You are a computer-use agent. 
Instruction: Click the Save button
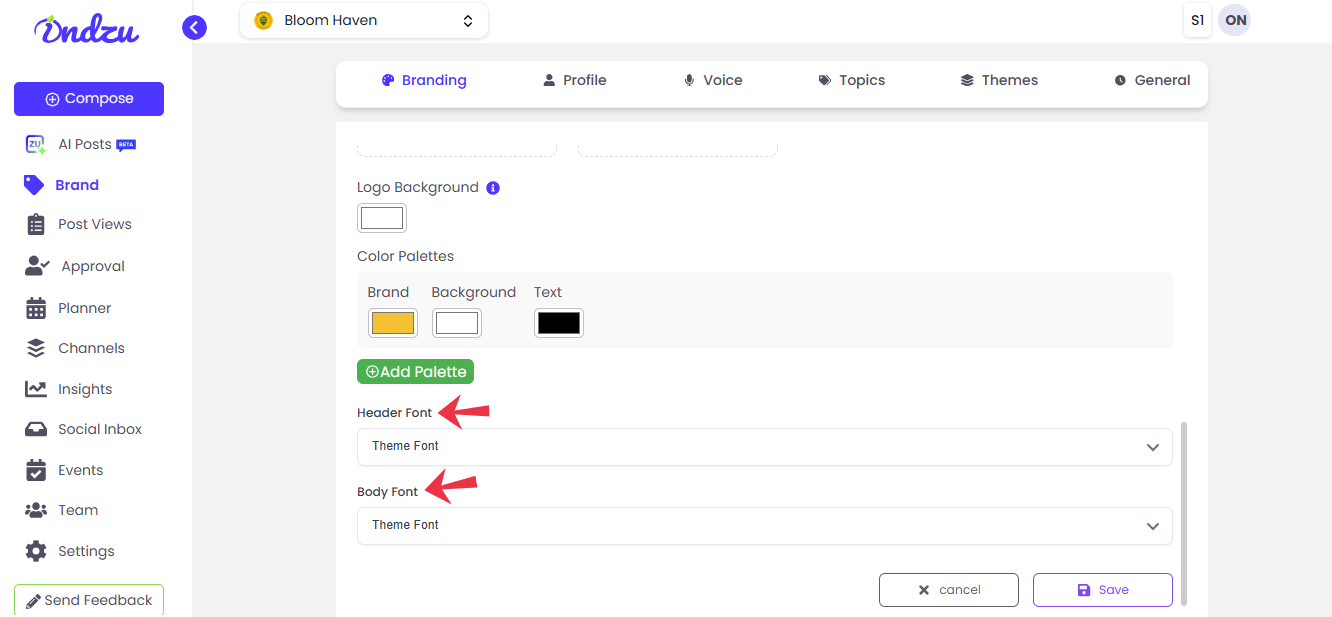[1102, 590]
